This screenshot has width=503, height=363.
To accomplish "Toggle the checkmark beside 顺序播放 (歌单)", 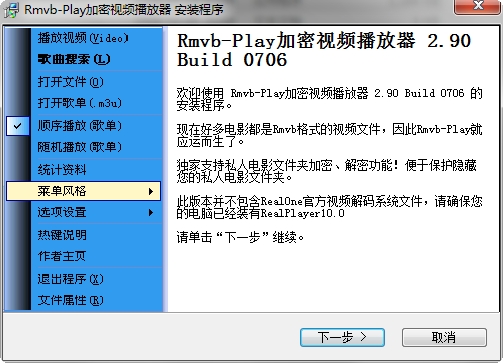I will [x=18, y=126].
